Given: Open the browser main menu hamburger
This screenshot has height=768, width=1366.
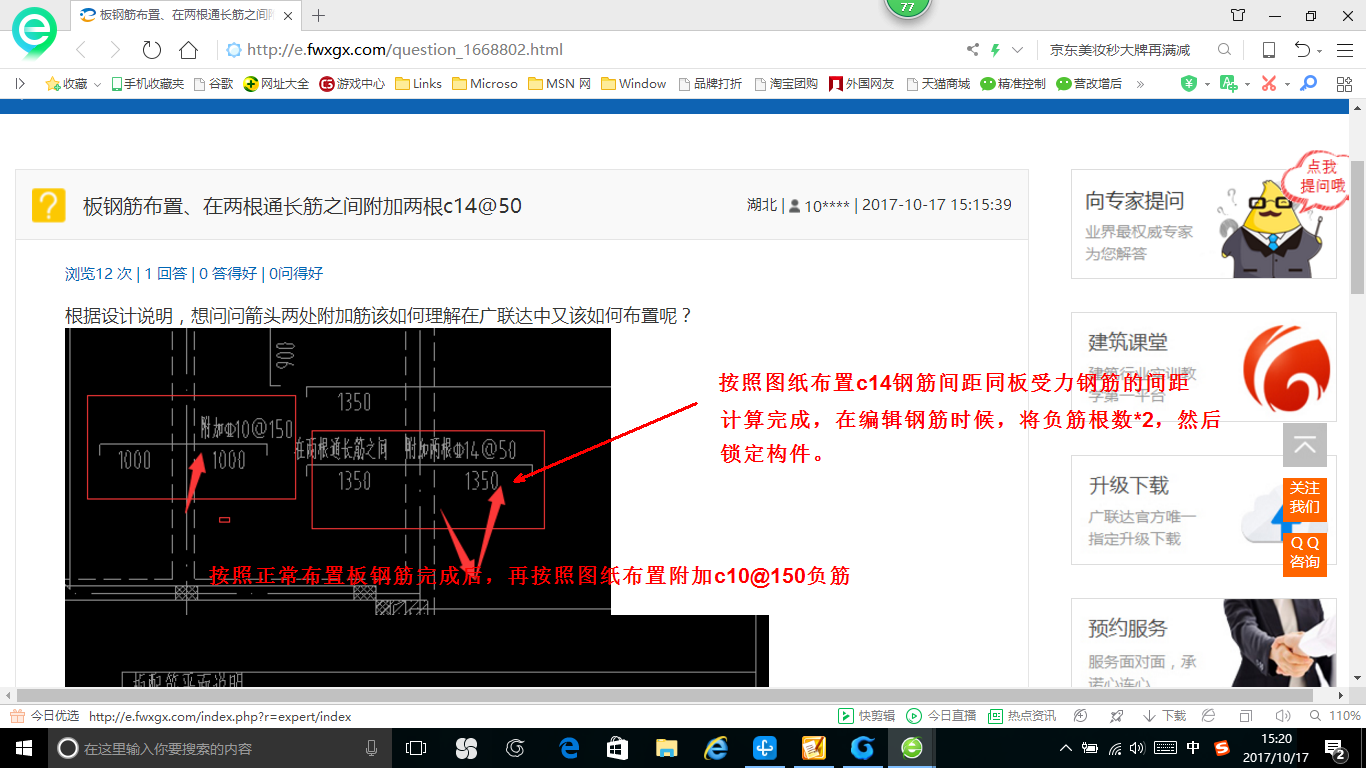Looking at the screenshot, I should pyautogui.click(x=1345, y=50).
